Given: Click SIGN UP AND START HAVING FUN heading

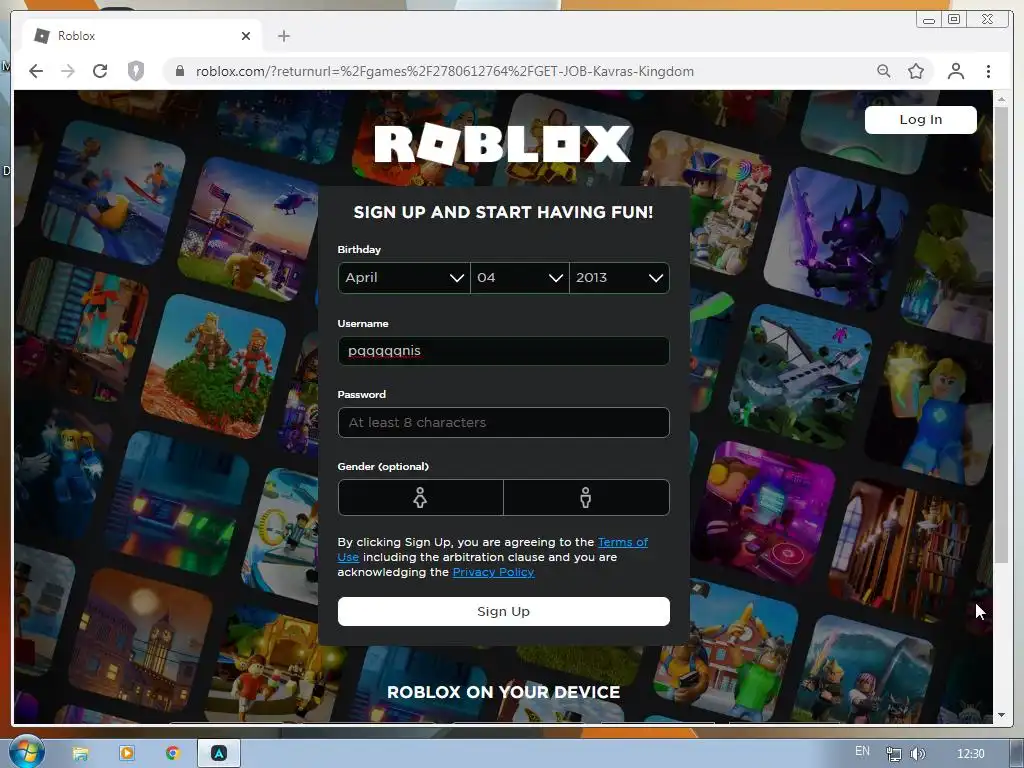Looking at the screenshot, I should 504,212.
